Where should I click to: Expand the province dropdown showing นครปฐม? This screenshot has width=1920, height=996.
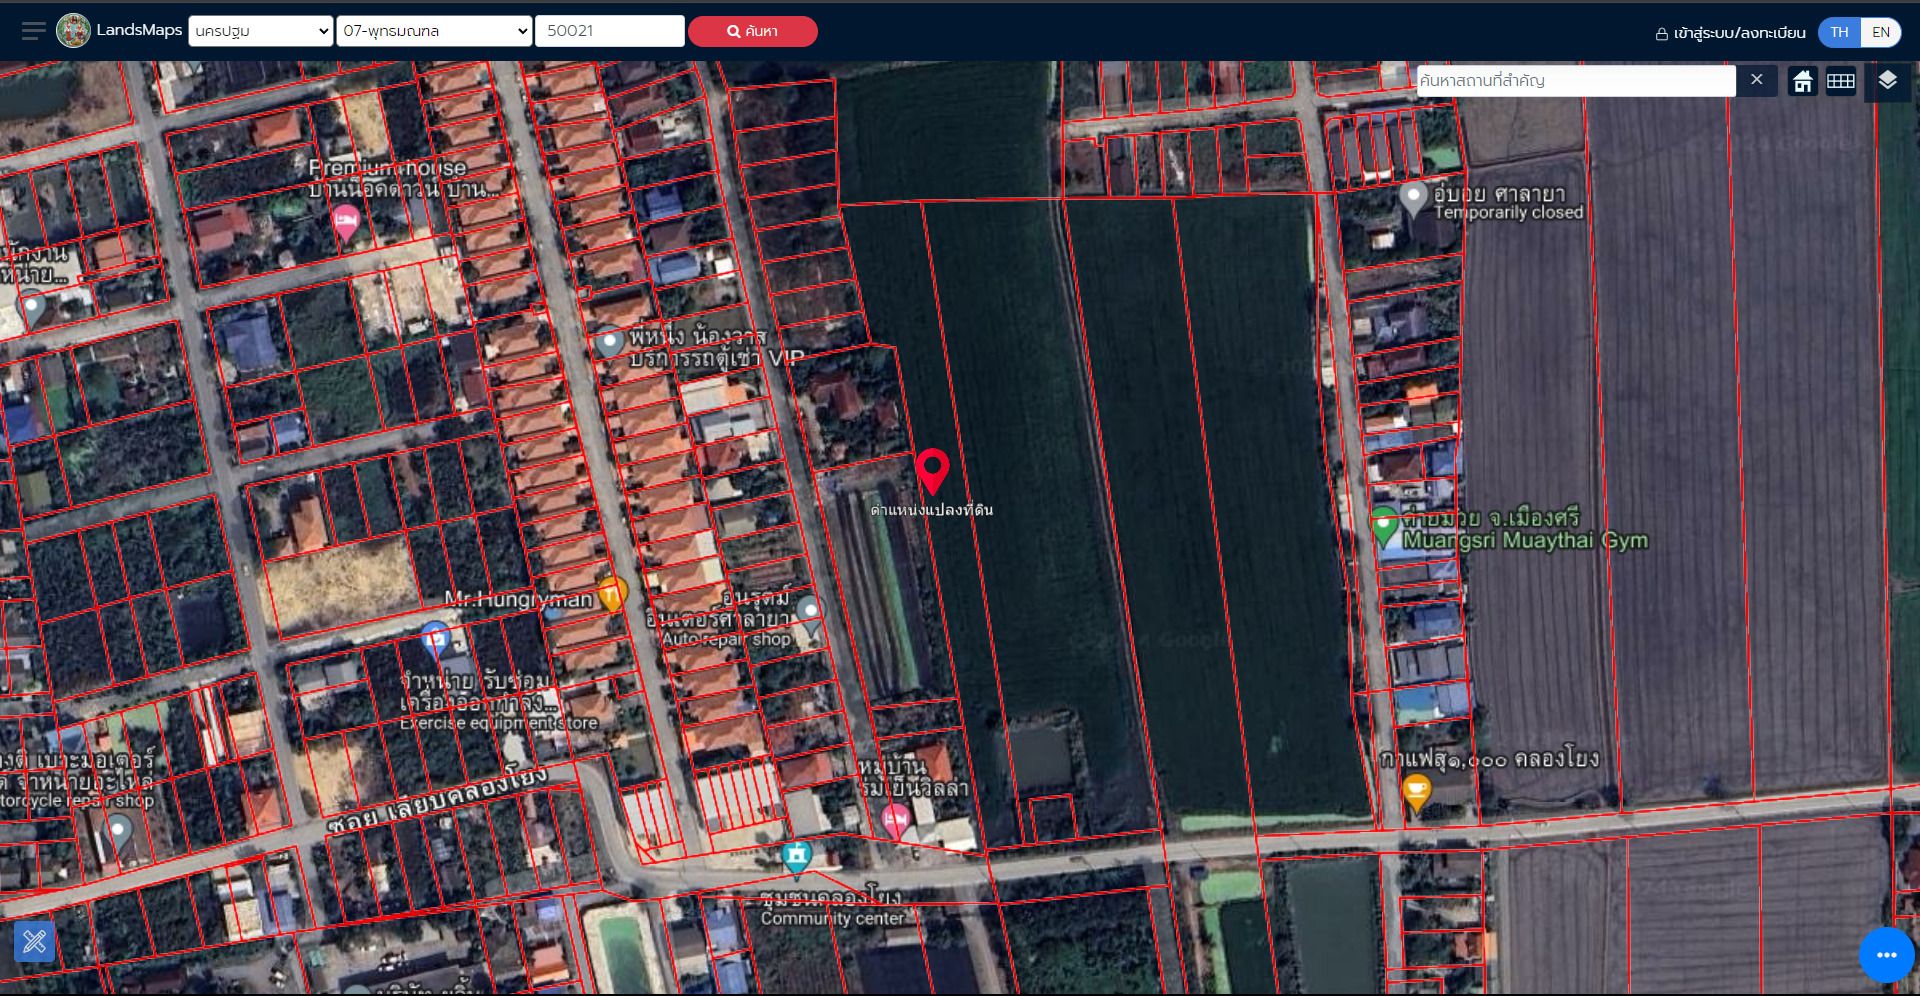click(x=260, y=31)
